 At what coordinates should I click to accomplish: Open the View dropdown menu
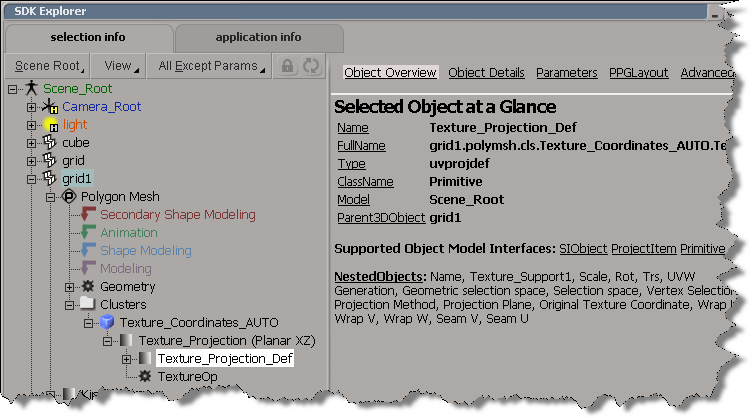[x=121, y=66]
